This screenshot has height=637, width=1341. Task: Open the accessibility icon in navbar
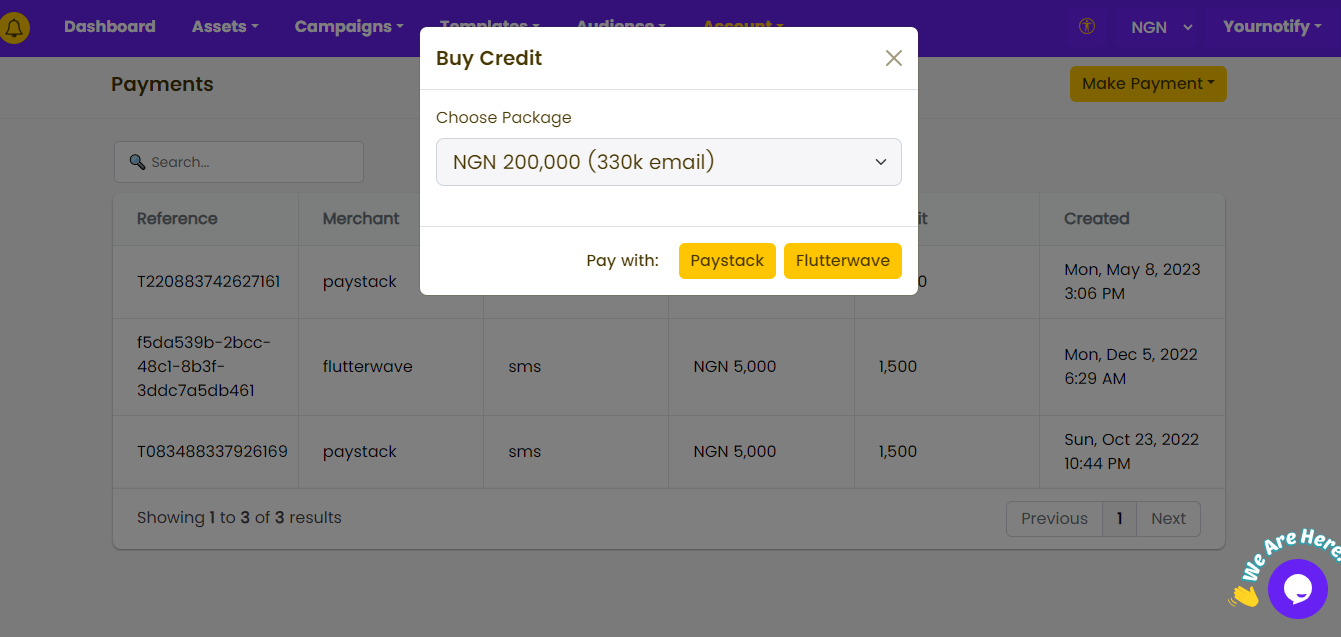pos(1087,27)
